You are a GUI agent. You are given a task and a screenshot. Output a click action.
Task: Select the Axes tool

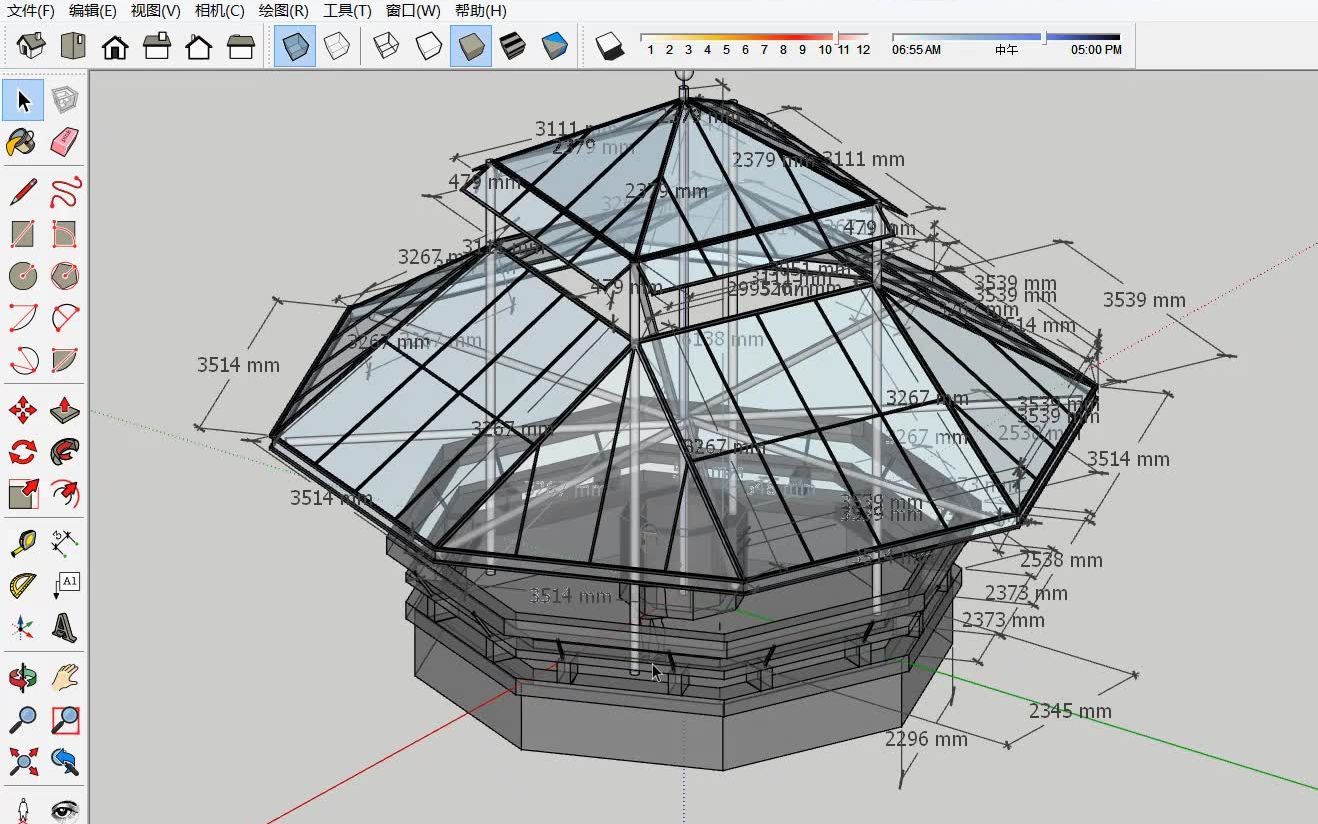point(23,627)
